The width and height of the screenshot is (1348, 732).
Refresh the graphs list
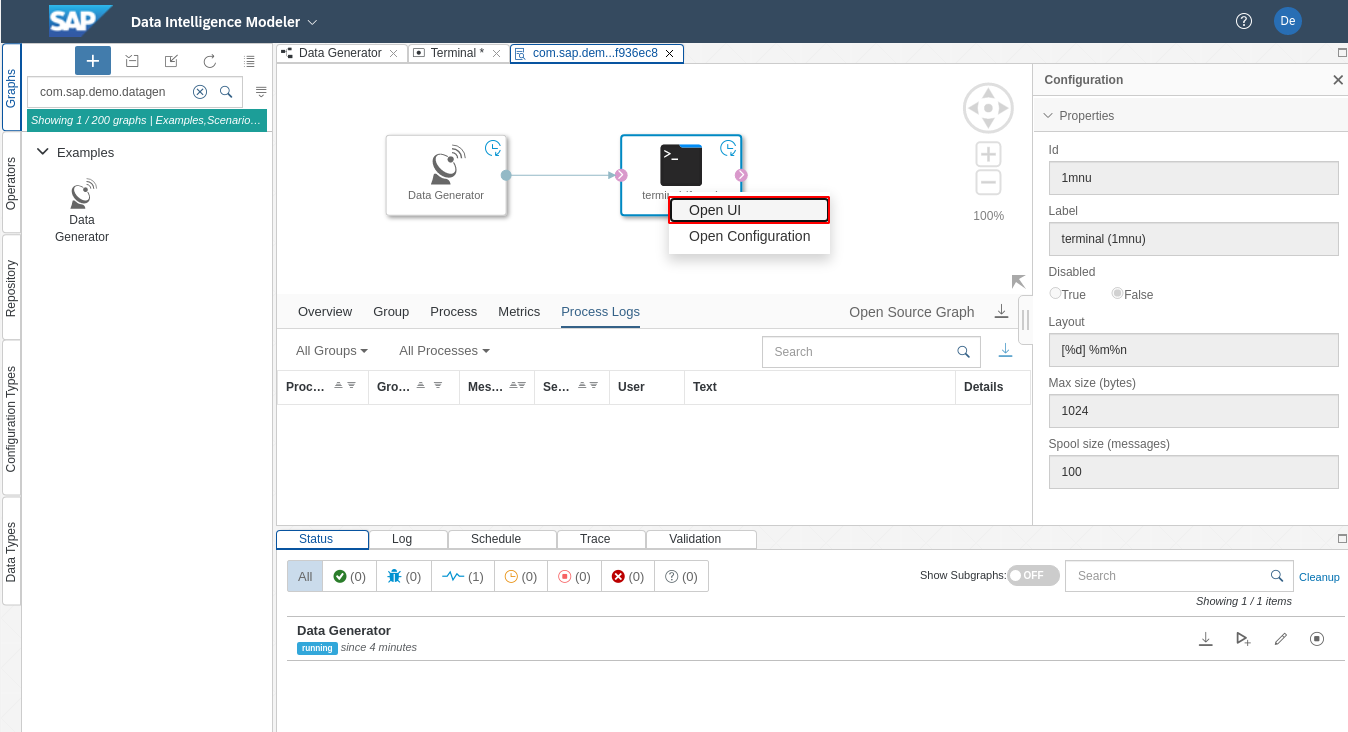click(209, 61)
